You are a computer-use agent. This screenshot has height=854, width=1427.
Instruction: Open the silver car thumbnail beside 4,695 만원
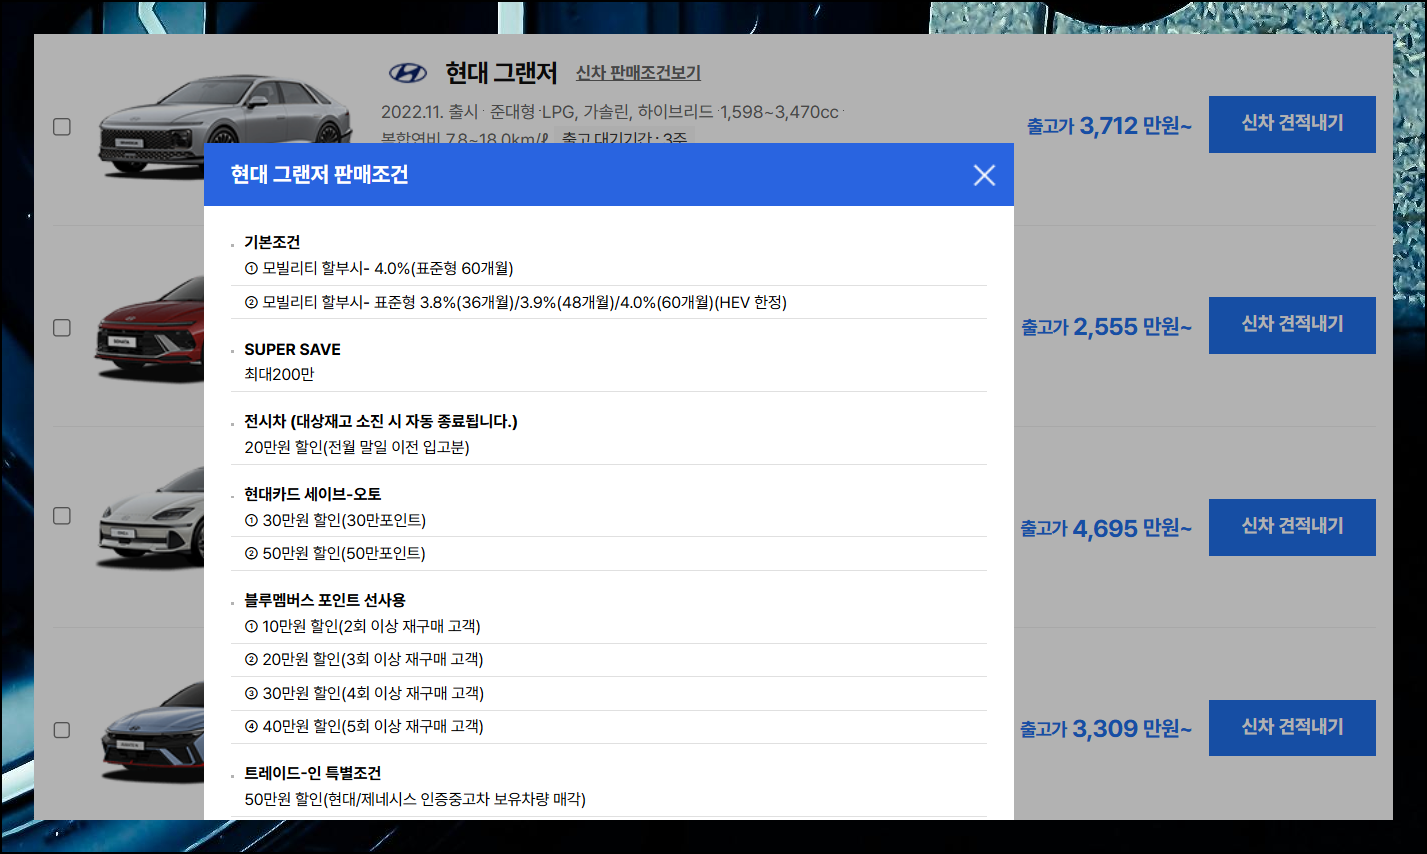(x=151, y=520)
